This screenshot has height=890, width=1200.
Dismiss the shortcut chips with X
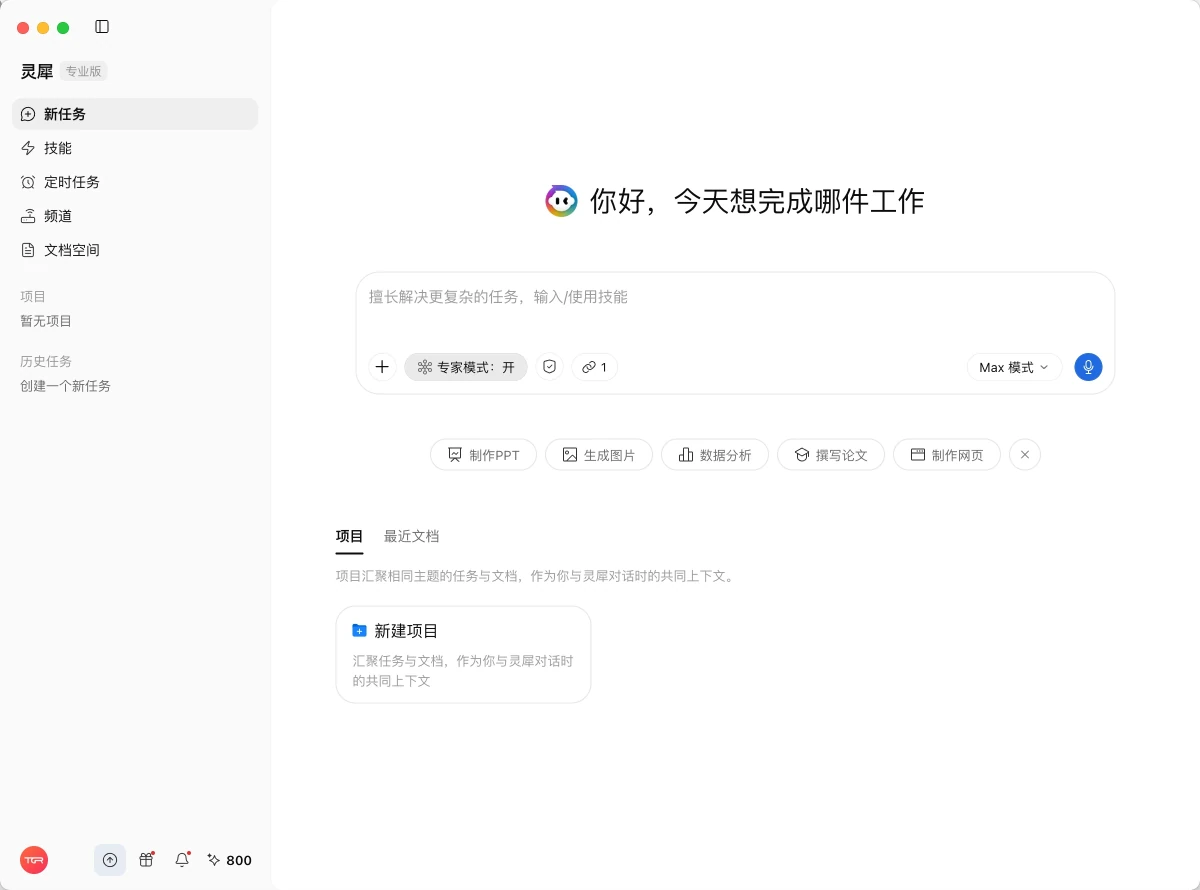(x=1025, y=455)
